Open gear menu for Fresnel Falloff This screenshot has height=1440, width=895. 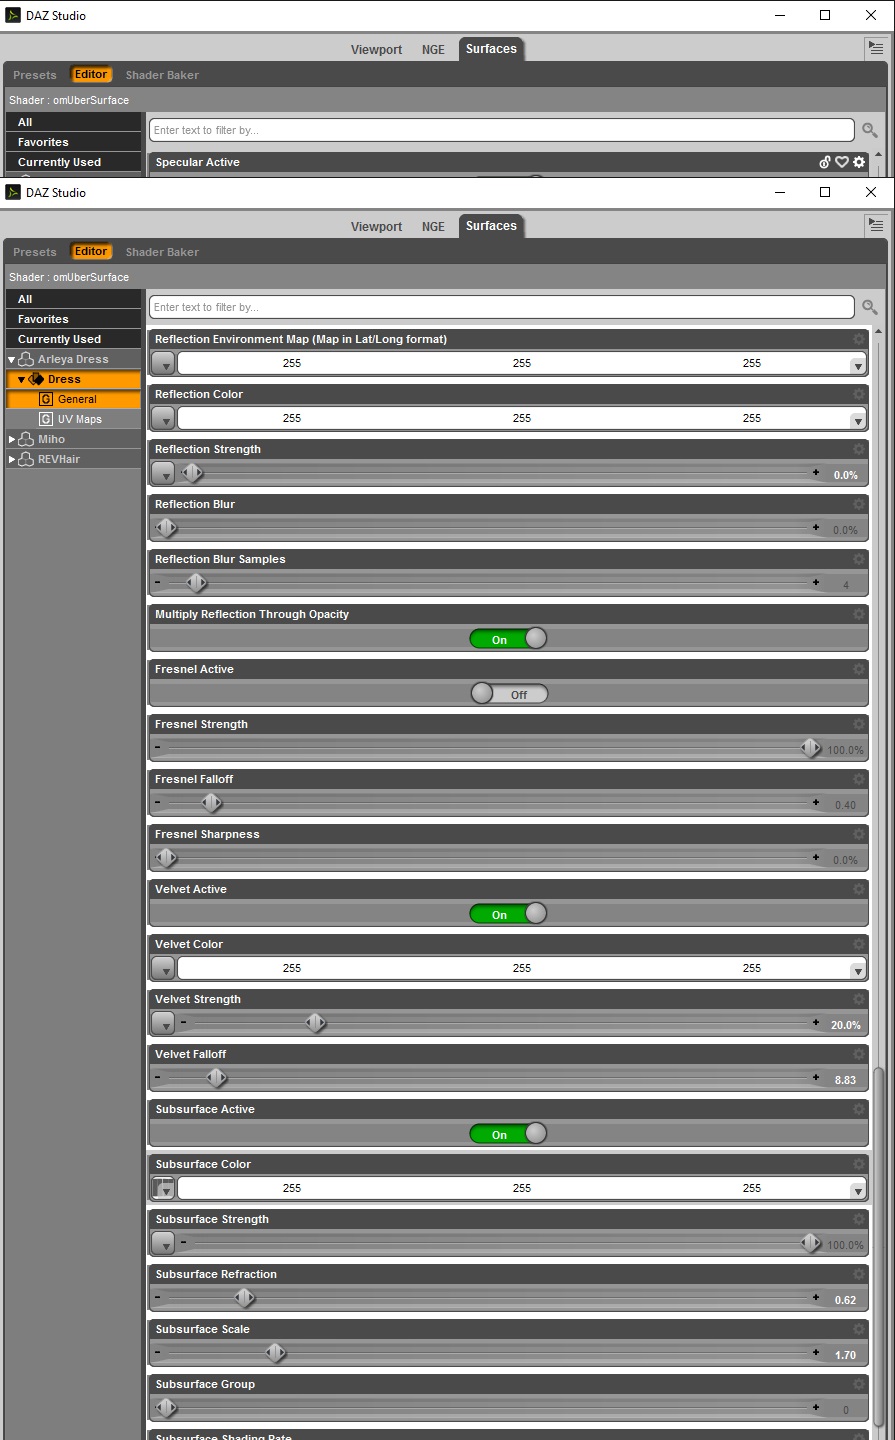[x=858, y=779]
